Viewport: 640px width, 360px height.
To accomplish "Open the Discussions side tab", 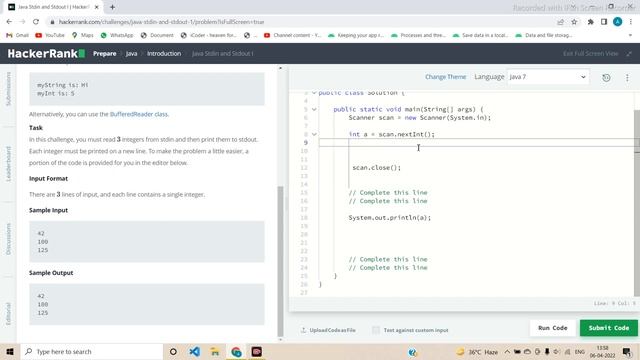I will pos(8,239).
